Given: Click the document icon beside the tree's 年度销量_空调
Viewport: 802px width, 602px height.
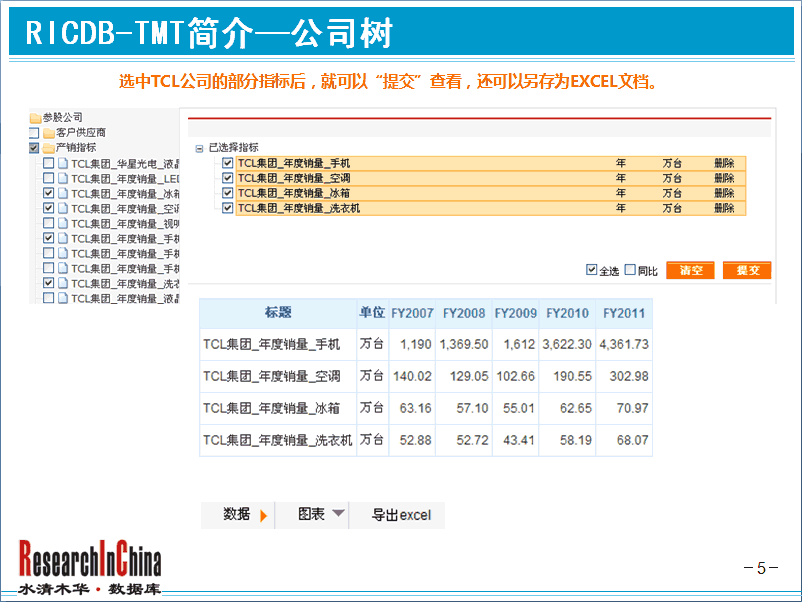Looking at the screenshot, I should click(x=63, y=209).
